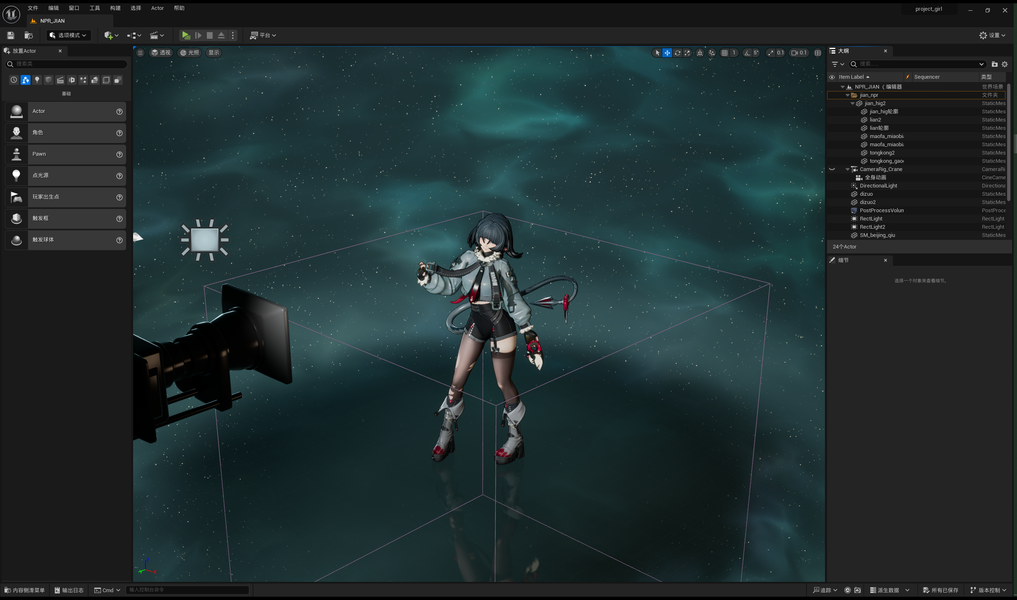
Task: Adjust camera speed 0.1 setting
Action: 799,53
